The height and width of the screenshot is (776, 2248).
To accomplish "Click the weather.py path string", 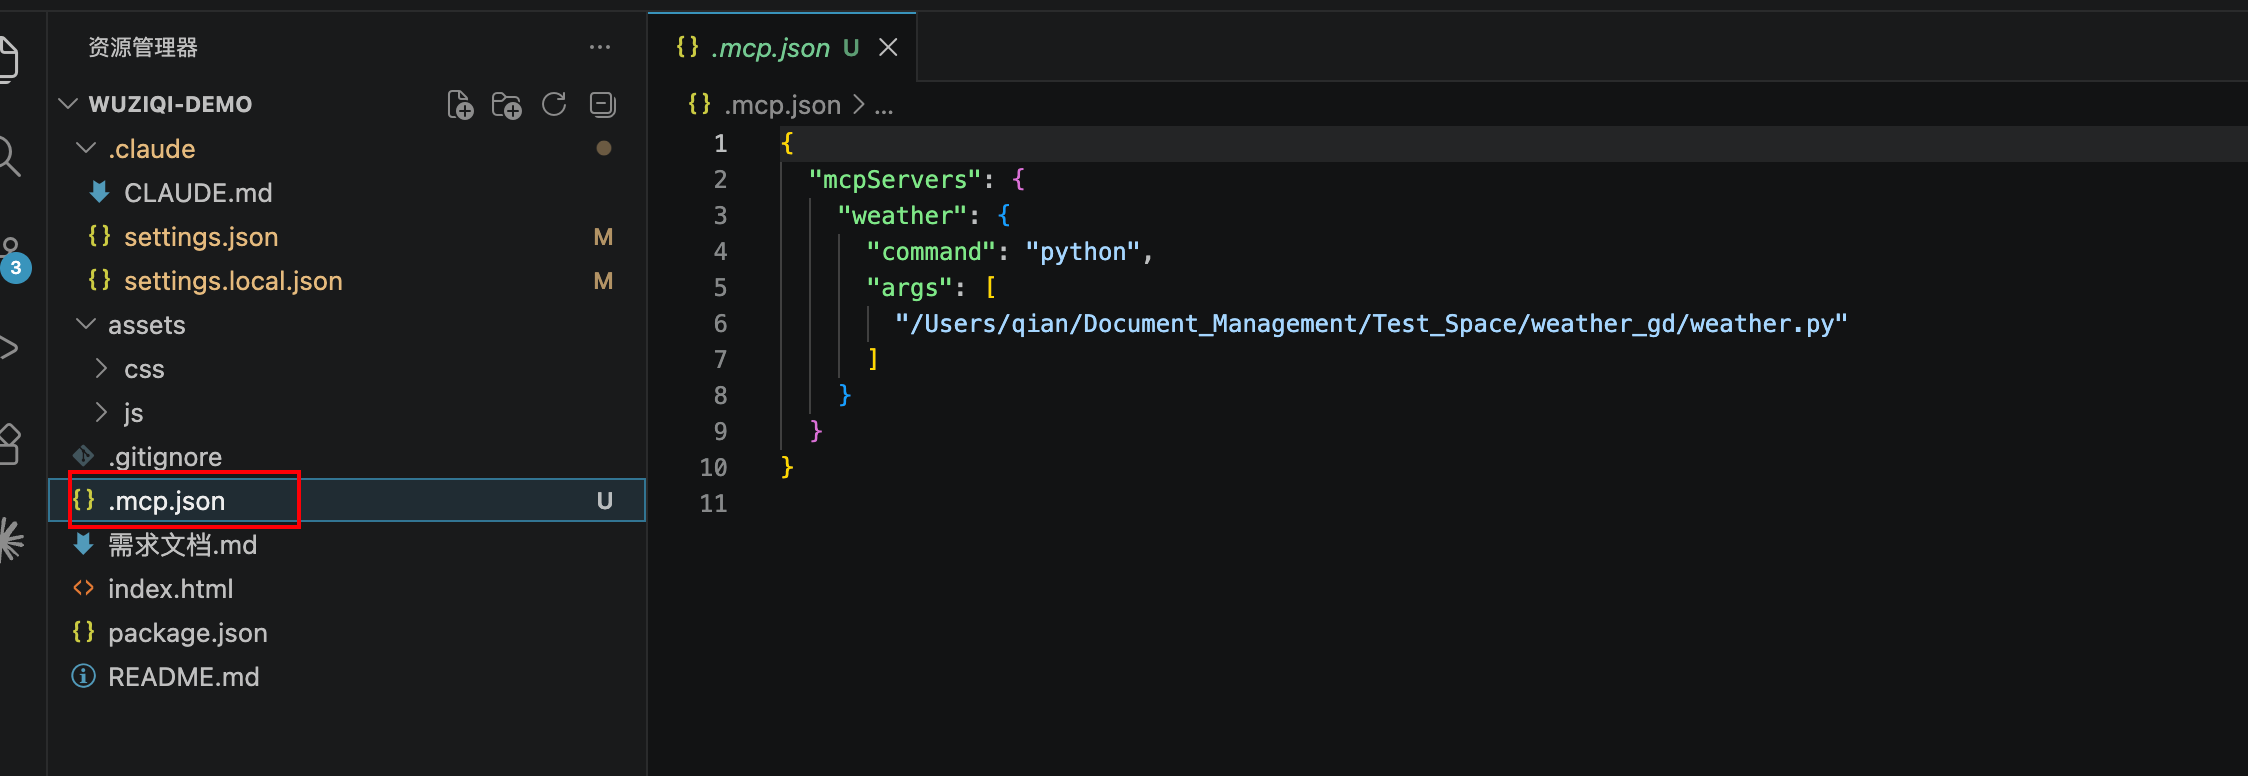I will click(1371, 323).
